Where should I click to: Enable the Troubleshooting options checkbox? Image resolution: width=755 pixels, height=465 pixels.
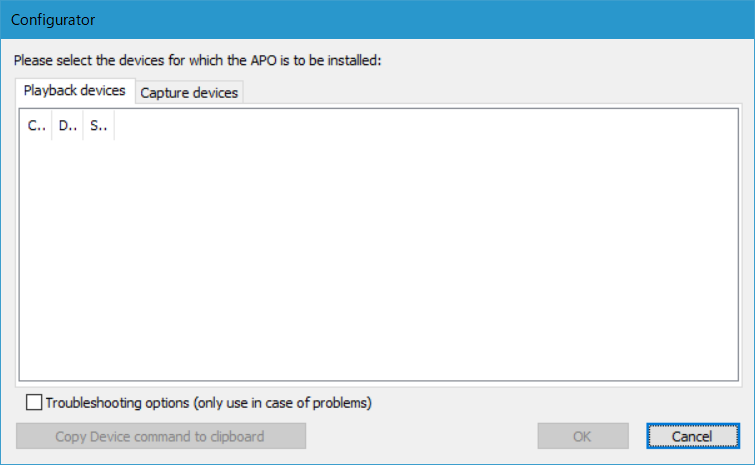click(x=35, y=403)
